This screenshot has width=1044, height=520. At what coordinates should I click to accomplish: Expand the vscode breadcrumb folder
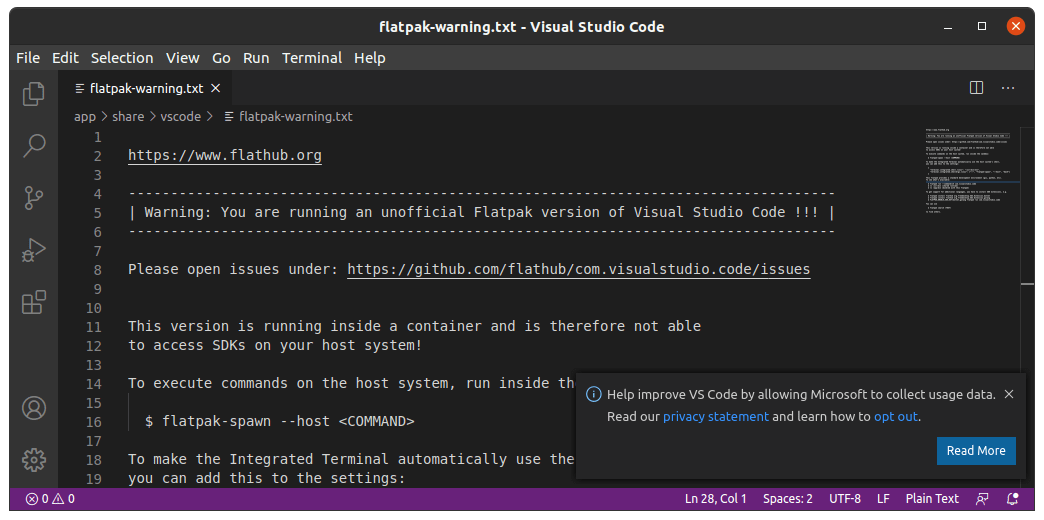click(181, 117)
